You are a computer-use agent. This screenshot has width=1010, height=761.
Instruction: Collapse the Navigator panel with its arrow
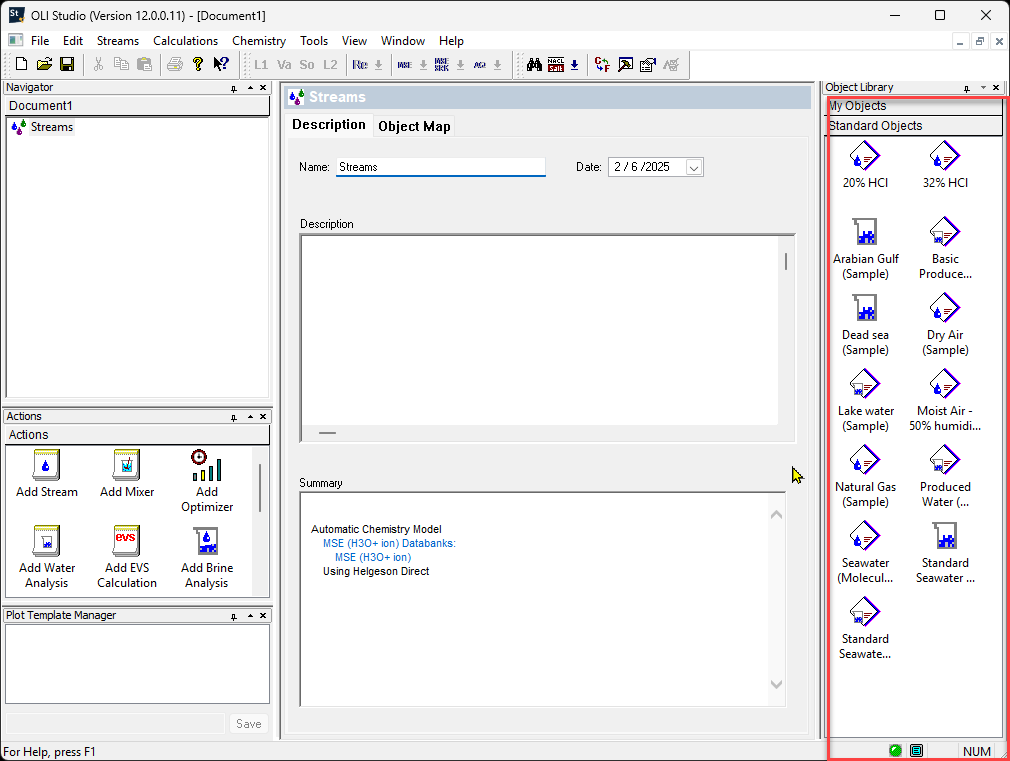tap(250, 88)
